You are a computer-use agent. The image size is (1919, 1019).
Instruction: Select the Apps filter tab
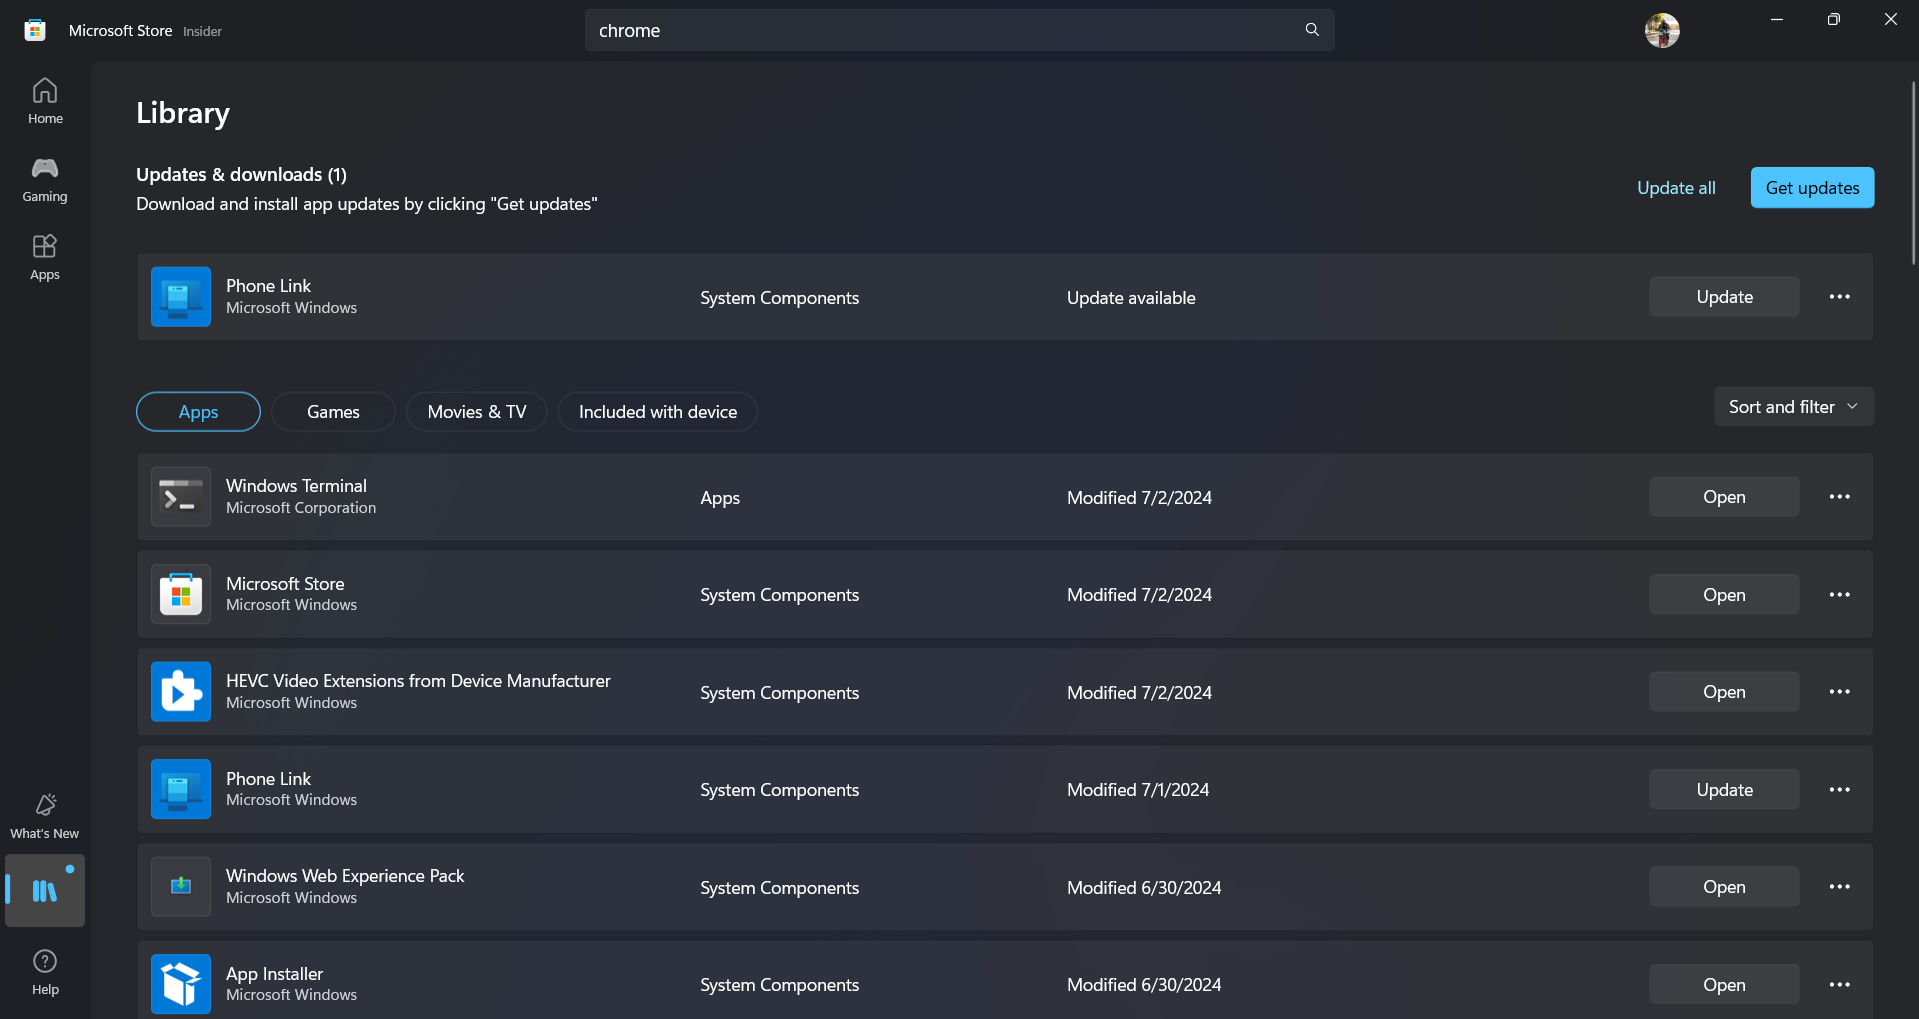pos(198,412)
